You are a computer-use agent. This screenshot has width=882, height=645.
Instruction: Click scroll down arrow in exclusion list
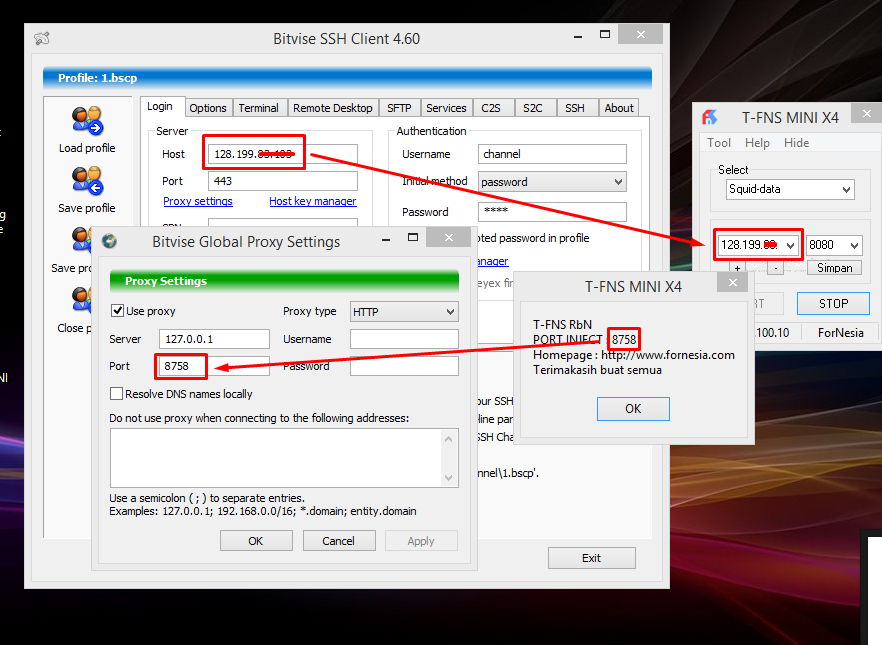tap(448, 478)
